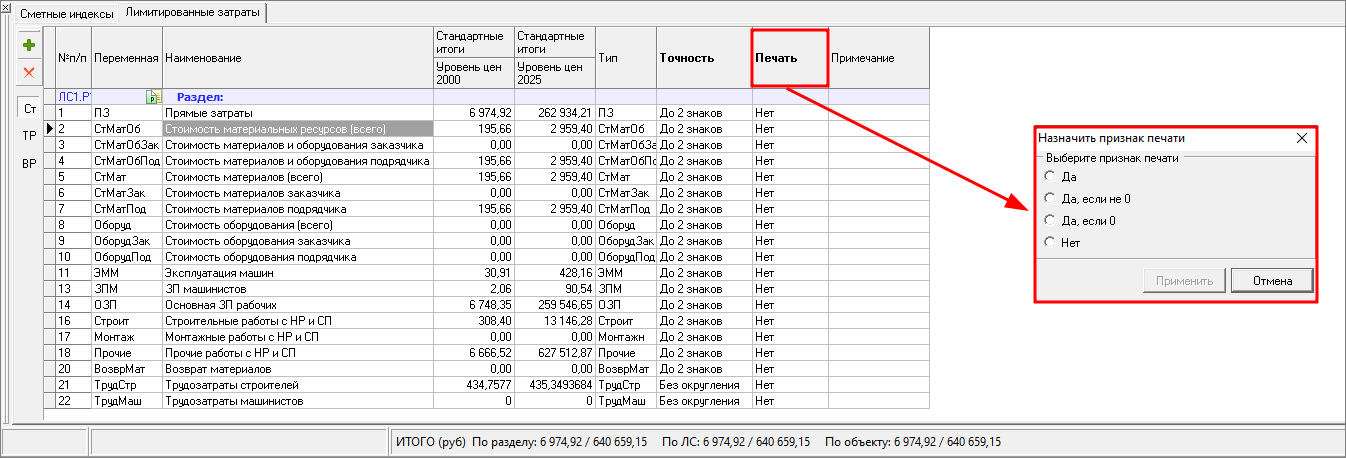Select the Ст side button
Screen dimensions: 1346x458
(x=30, y=108)
